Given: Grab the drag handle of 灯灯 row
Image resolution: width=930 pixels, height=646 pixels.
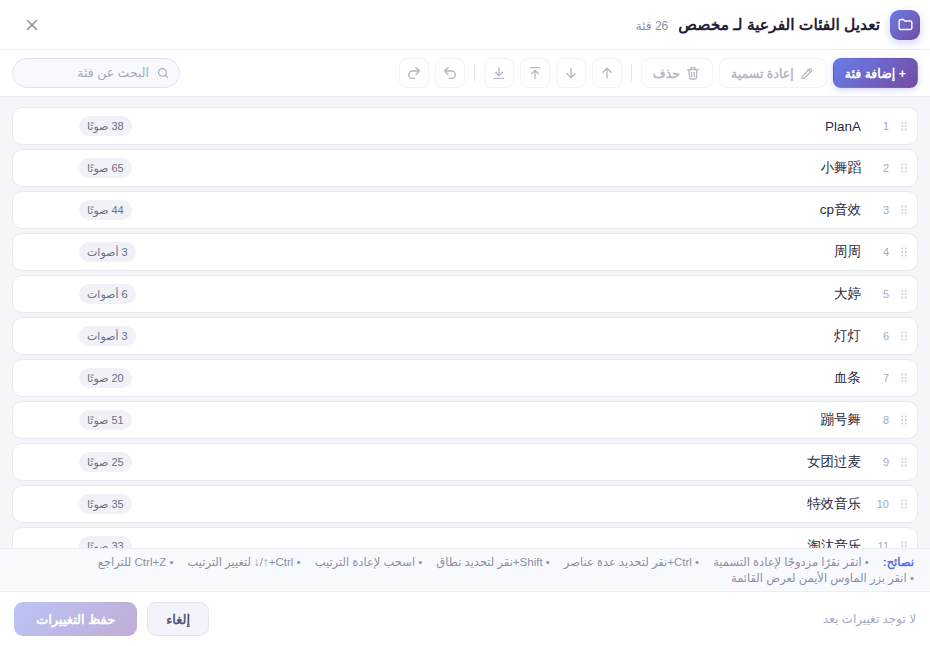Looking at the screenshot, I should click(x=904, y=336).
